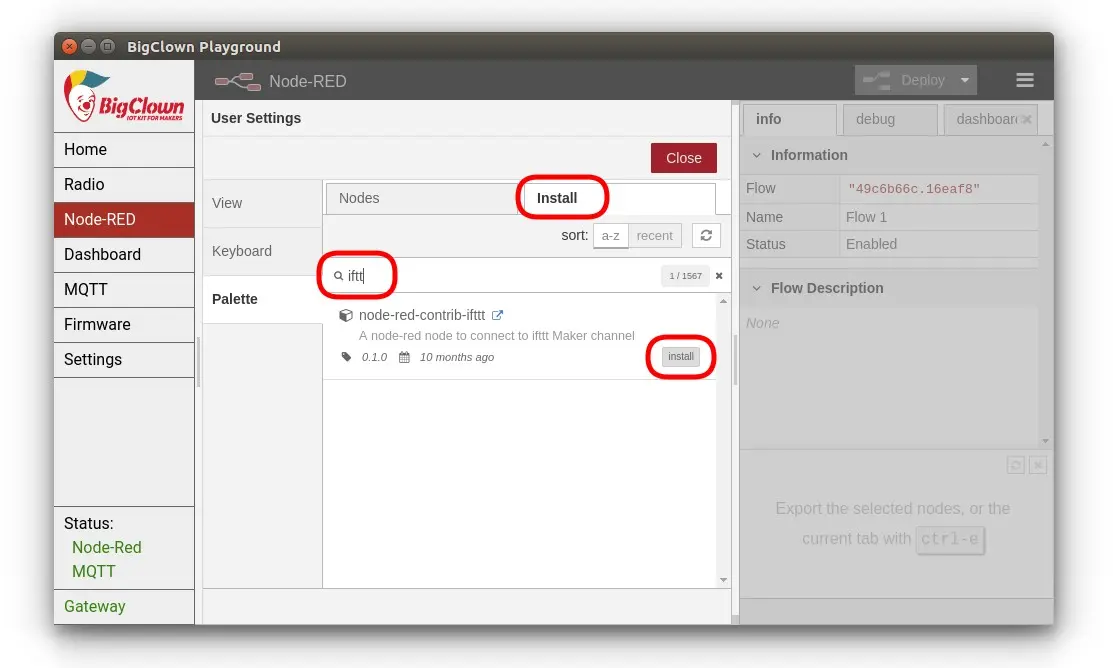1113x668 pixels.
Task: Select Palette in User Settings
Action: [x=263, y=300]
